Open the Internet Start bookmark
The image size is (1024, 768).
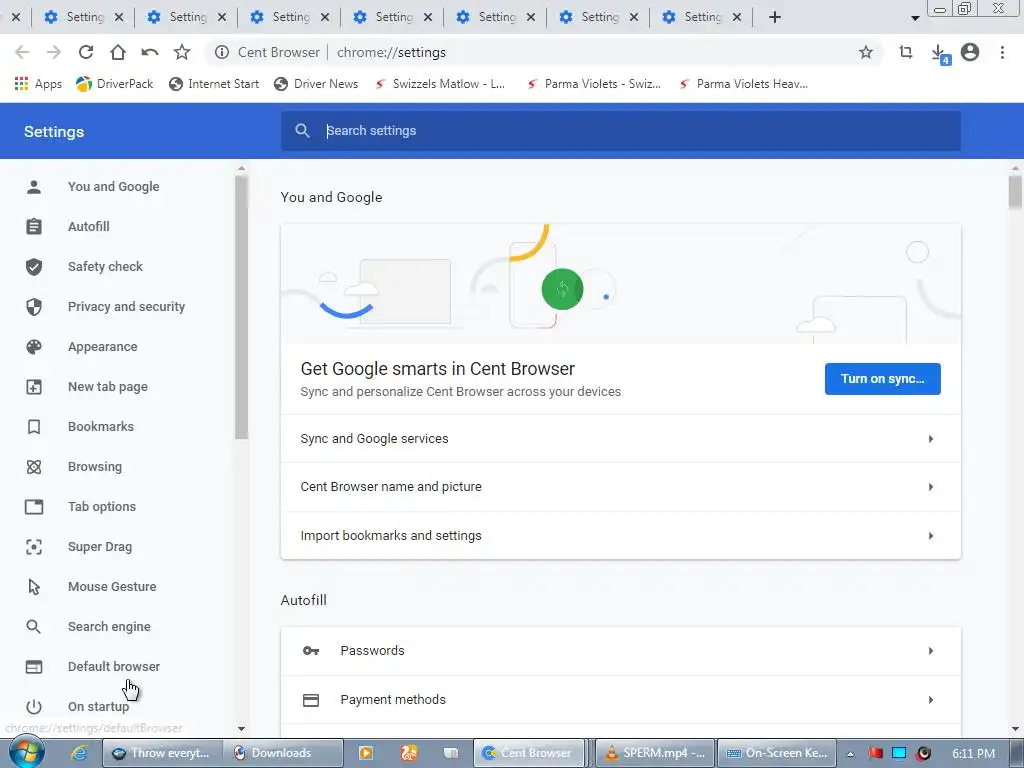pyautogui.click(x=214, y=84)
